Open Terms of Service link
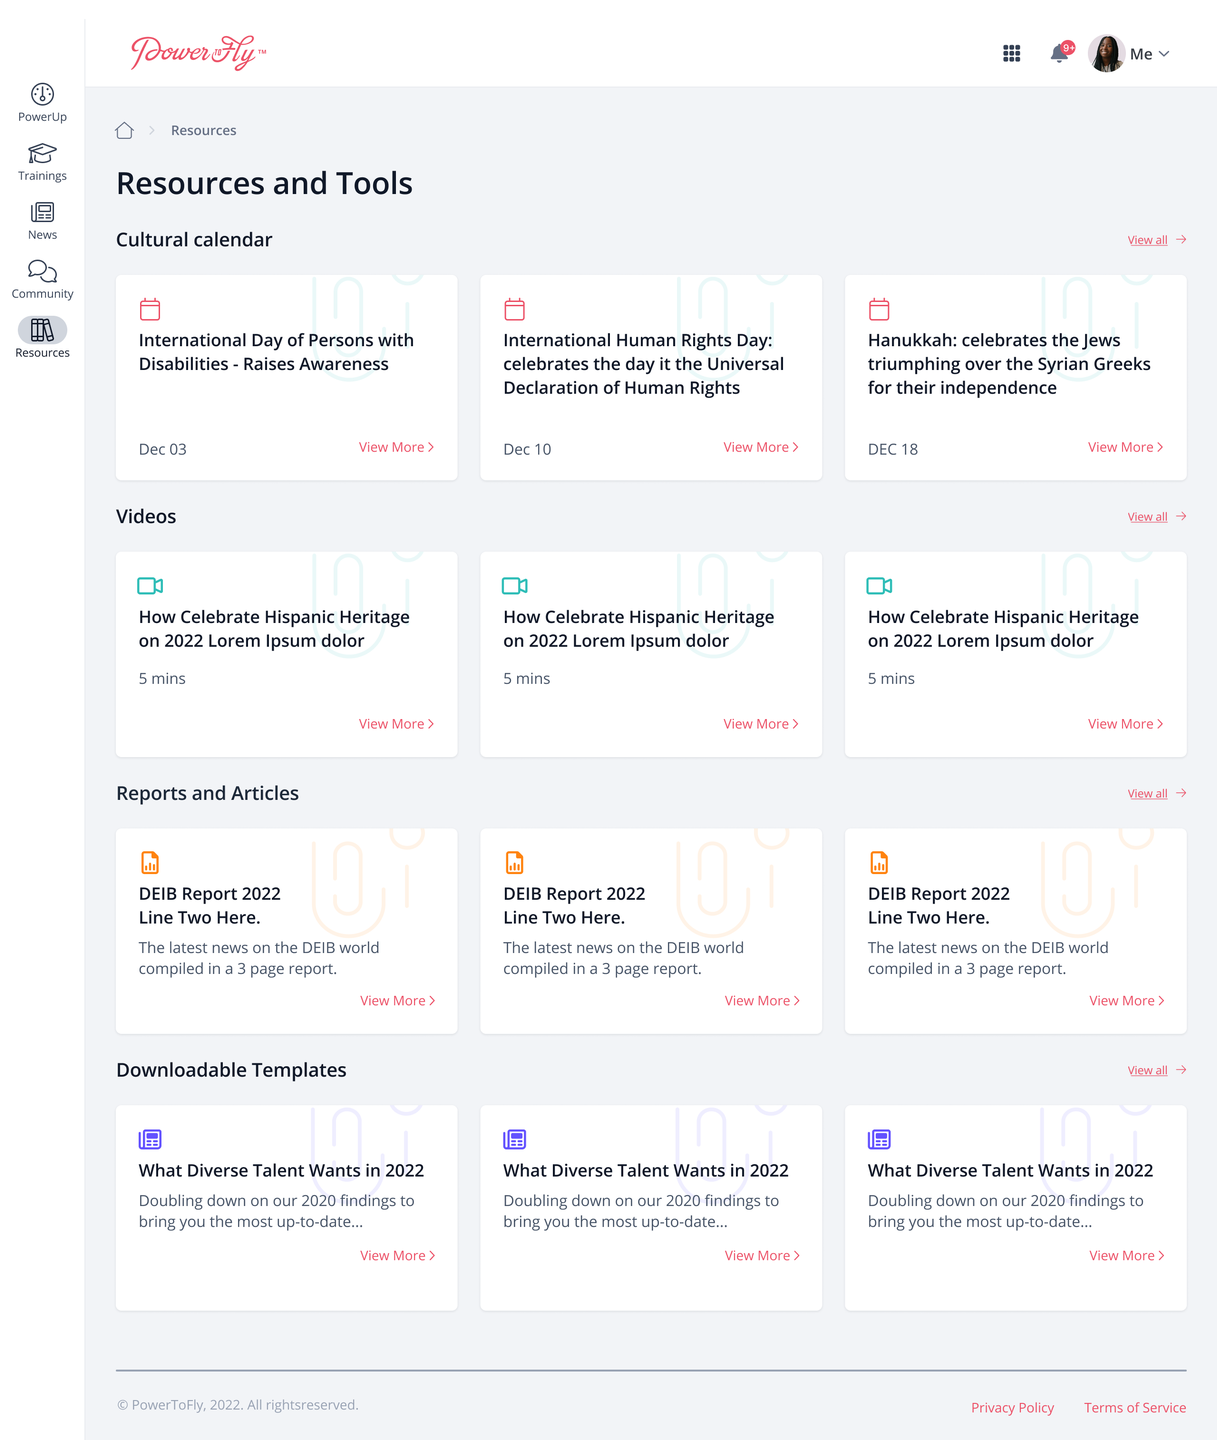The image size is (1217, 1440). pos(1135,1407)
